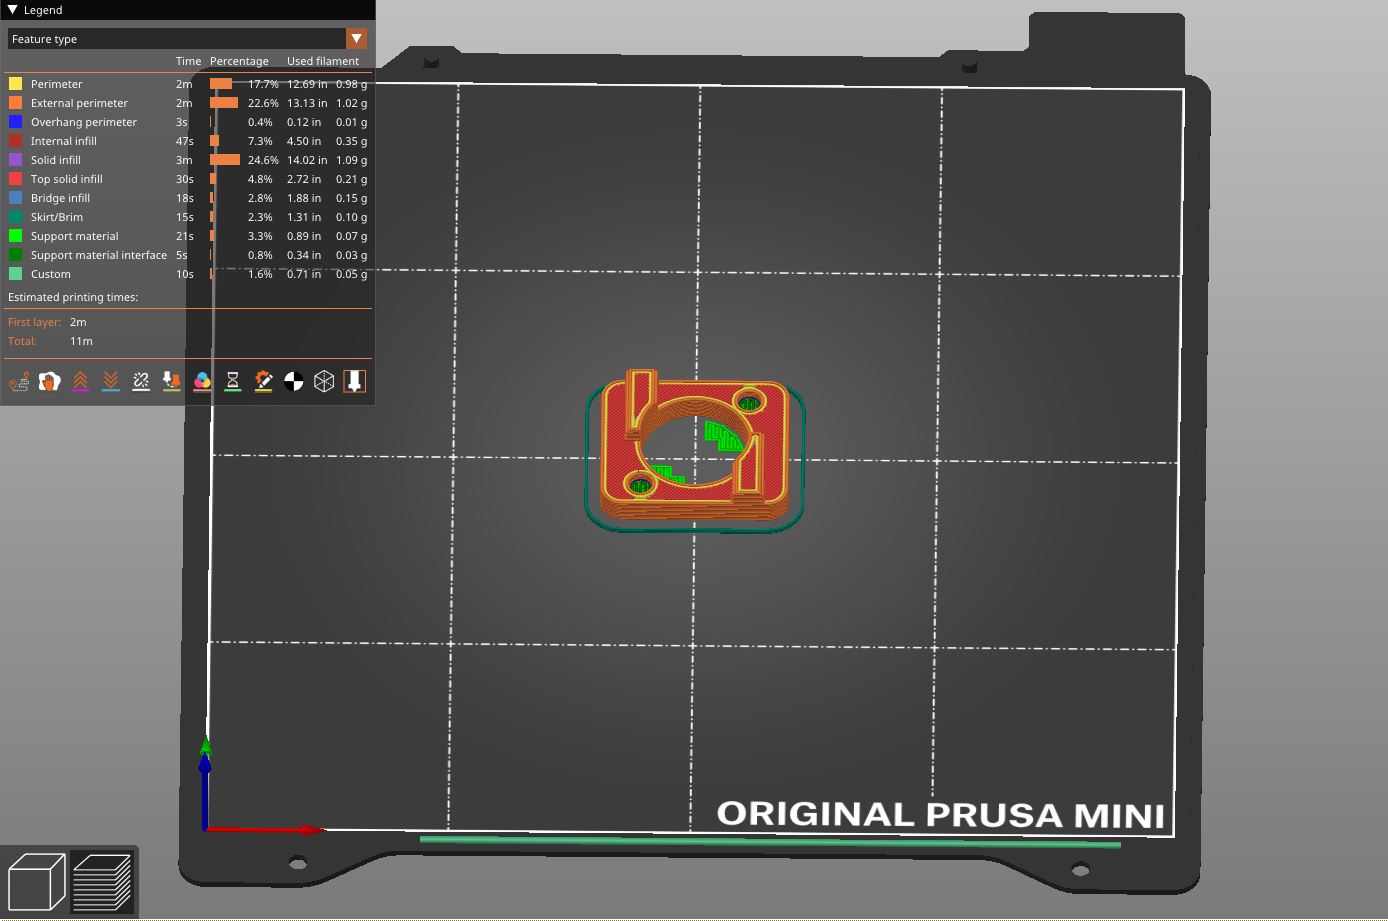The width and height of the screenshot is (1388, 921).
Task: Click the Total print time '11m'
Action: point(81,341)
